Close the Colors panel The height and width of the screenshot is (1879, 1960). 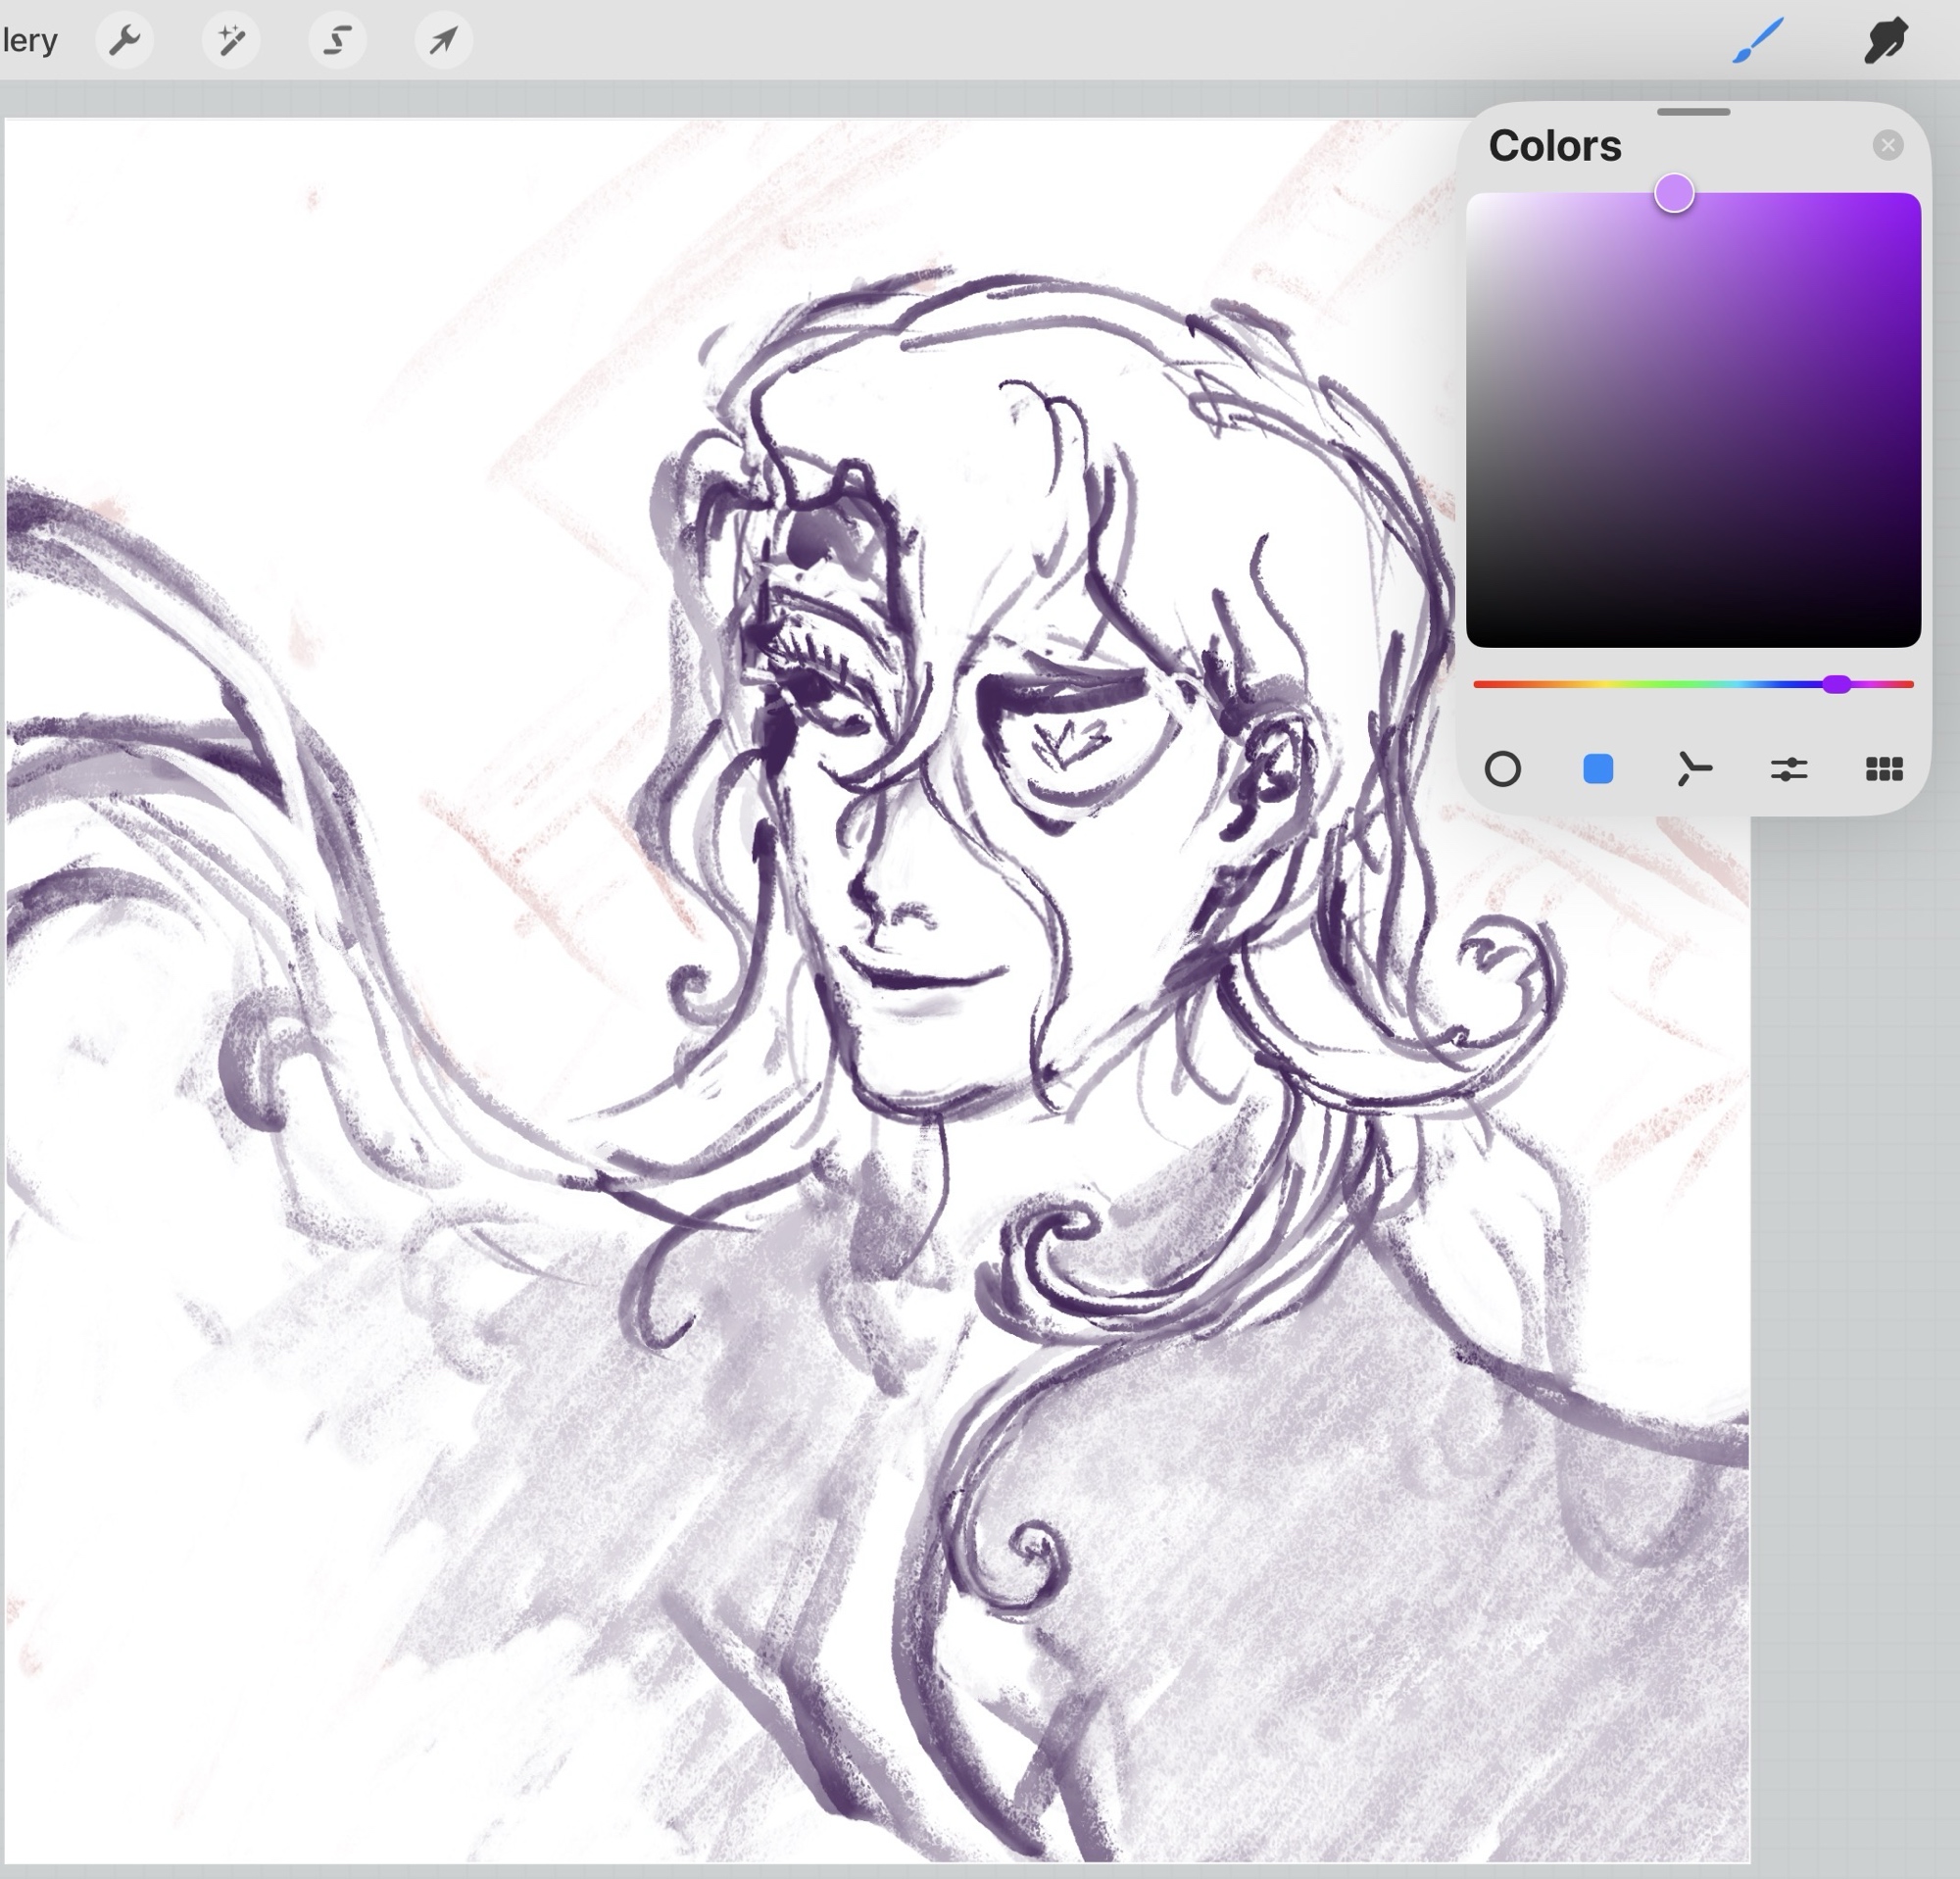click(x=1887, y=146)
